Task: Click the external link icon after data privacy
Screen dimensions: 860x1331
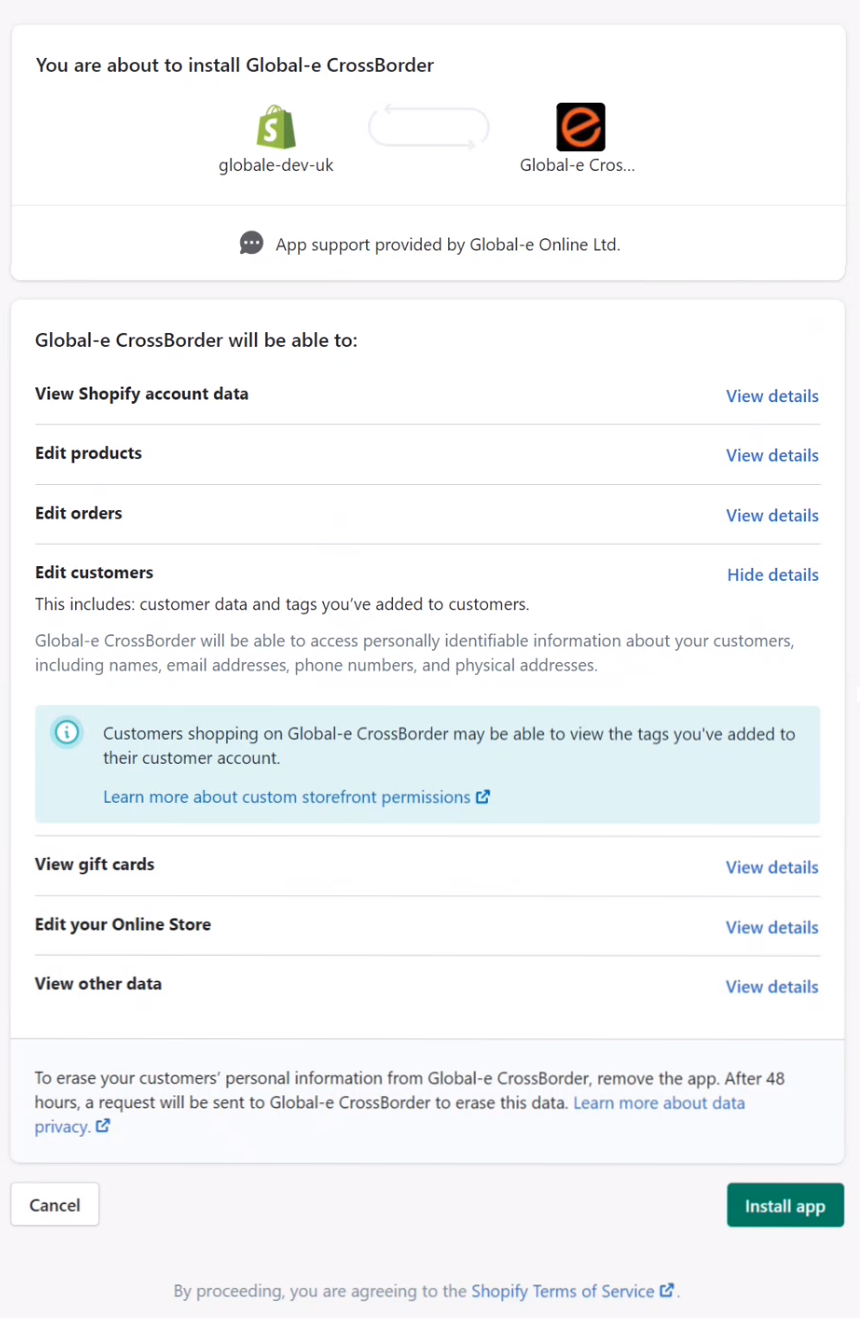Action: coord(103,1126)
